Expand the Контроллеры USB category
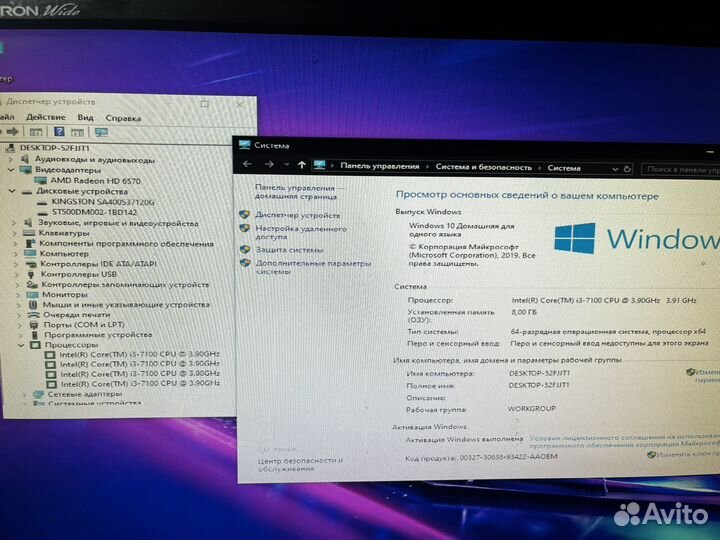Screen dimensions: 720x540 [x=16, y=274]
